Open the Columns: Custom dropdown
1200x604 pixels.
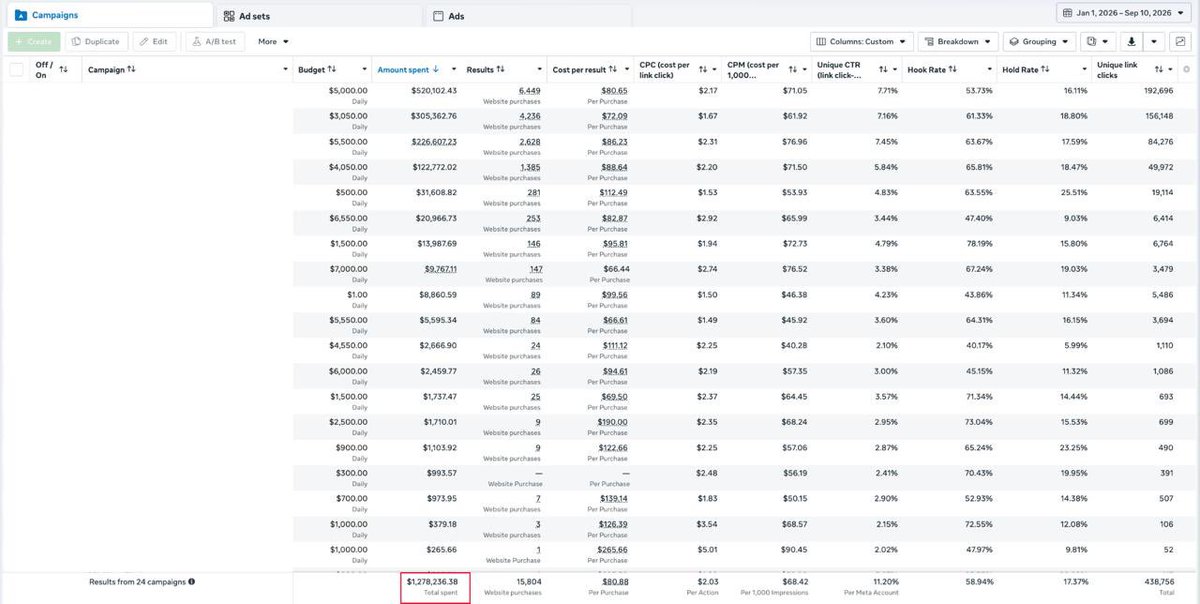click(861, 42)
